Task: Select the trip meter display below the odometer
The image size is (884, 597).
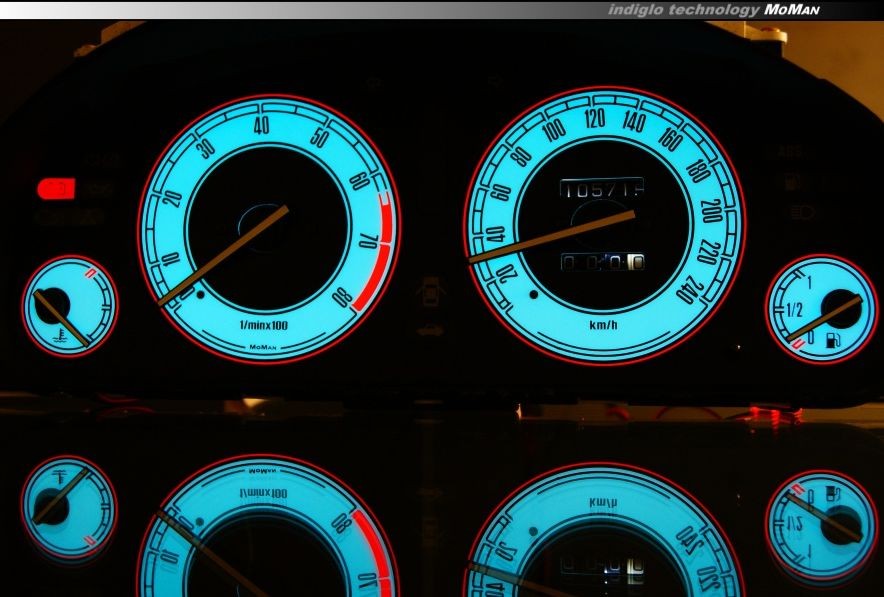Action: tap(603, 262)
